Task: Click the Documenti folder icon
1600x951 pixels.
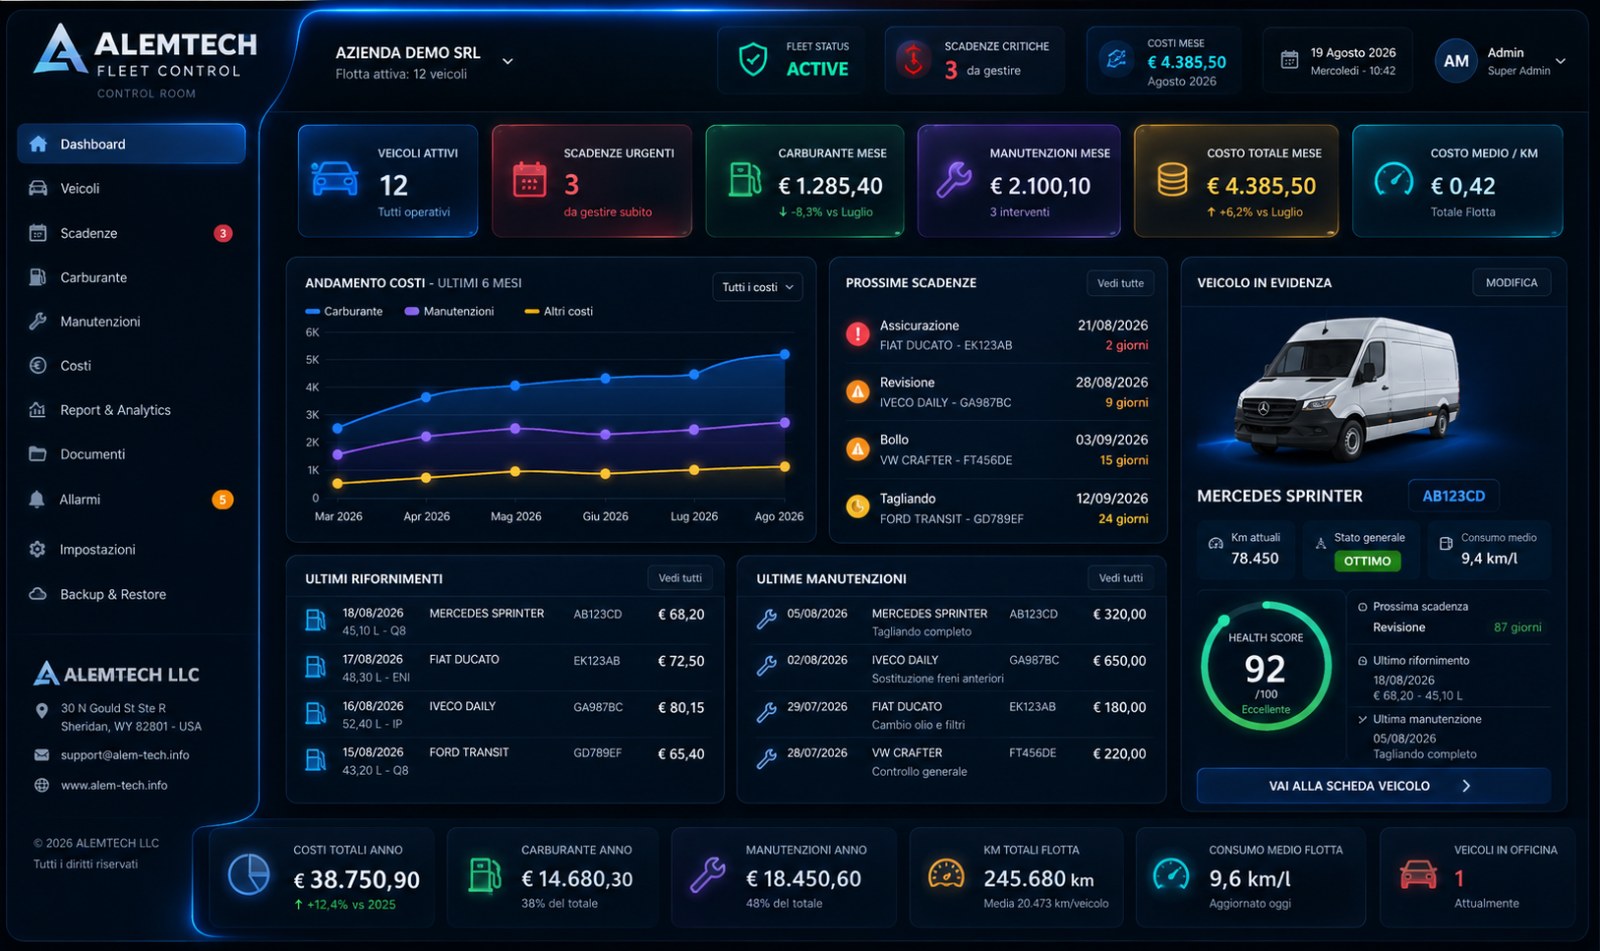Action: (38, 454)
